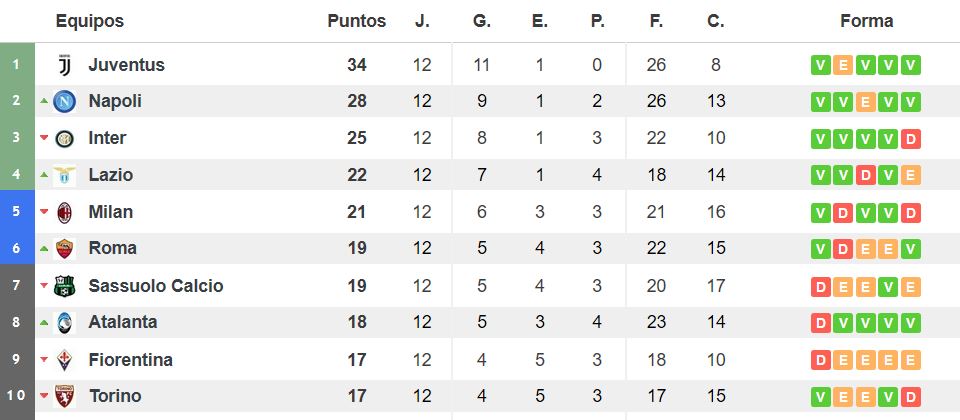
Task: Open the Juventus team link
Action: (127, 65)
